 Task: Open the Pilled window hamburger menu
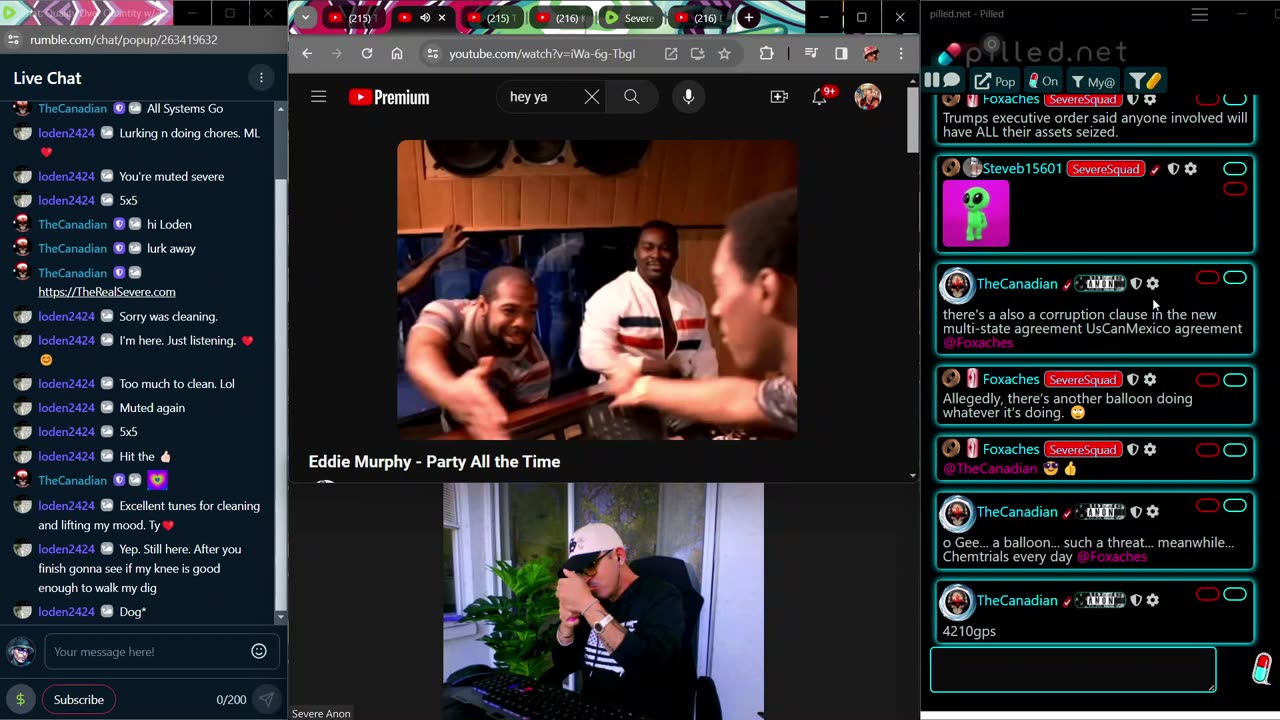click(x=1200, y=14)
